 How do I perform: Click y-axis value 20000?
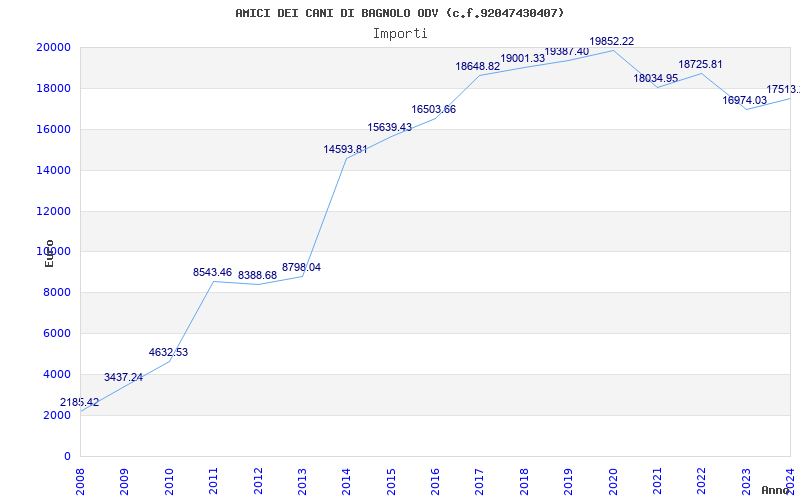click(53, 47)
